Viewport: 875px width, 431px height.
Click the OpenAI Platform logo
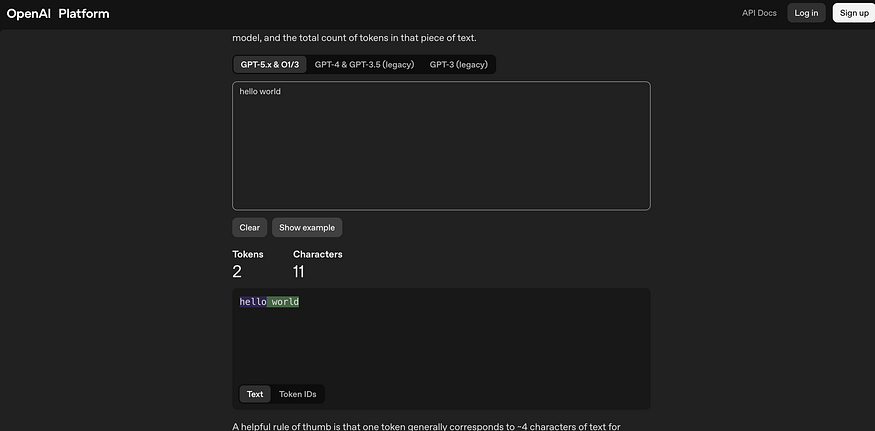(x=58, y=14)
